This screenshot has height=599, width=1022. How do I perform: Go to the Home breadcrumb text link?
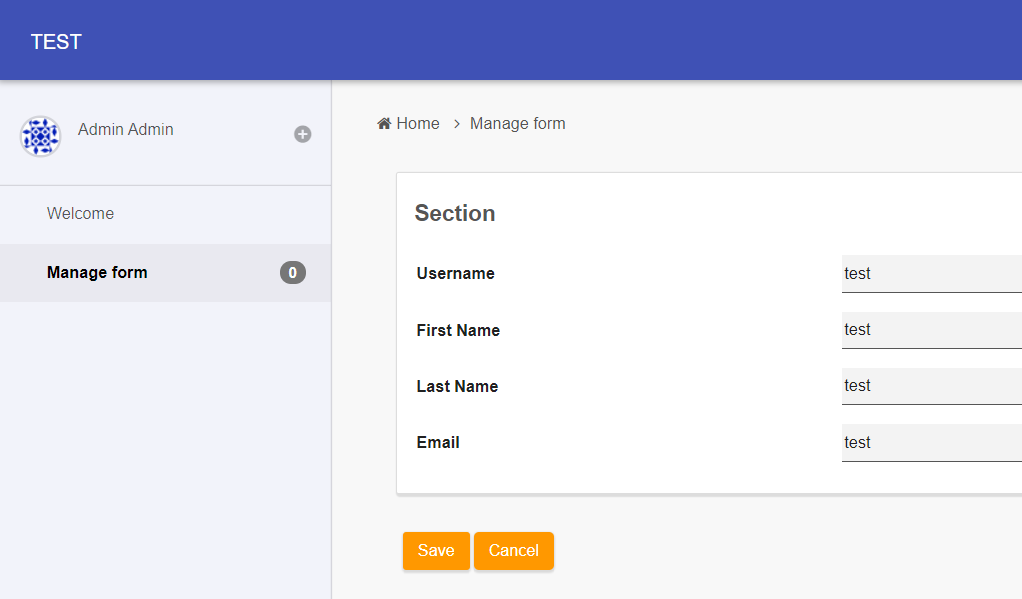tap(418, 124)
